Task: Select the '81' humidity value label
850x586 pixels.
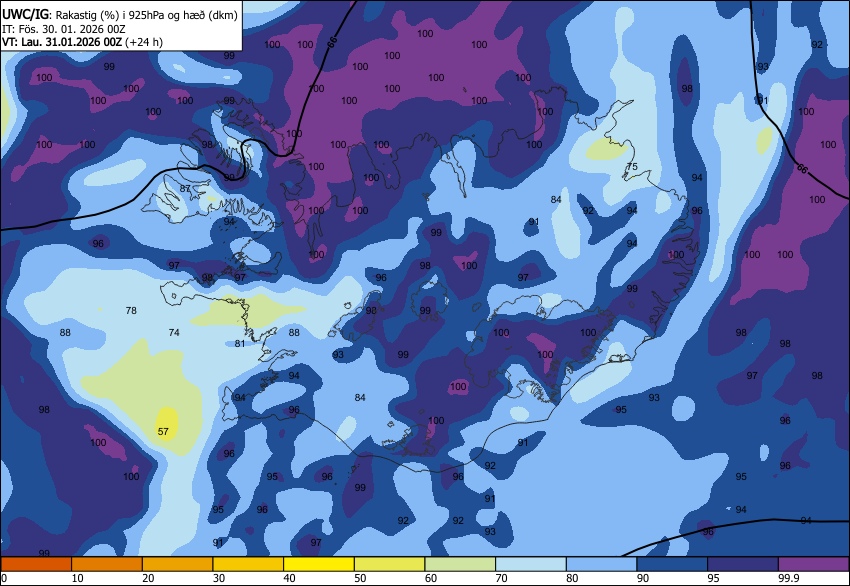Action: pyautogui.click(x=240, y=343)
